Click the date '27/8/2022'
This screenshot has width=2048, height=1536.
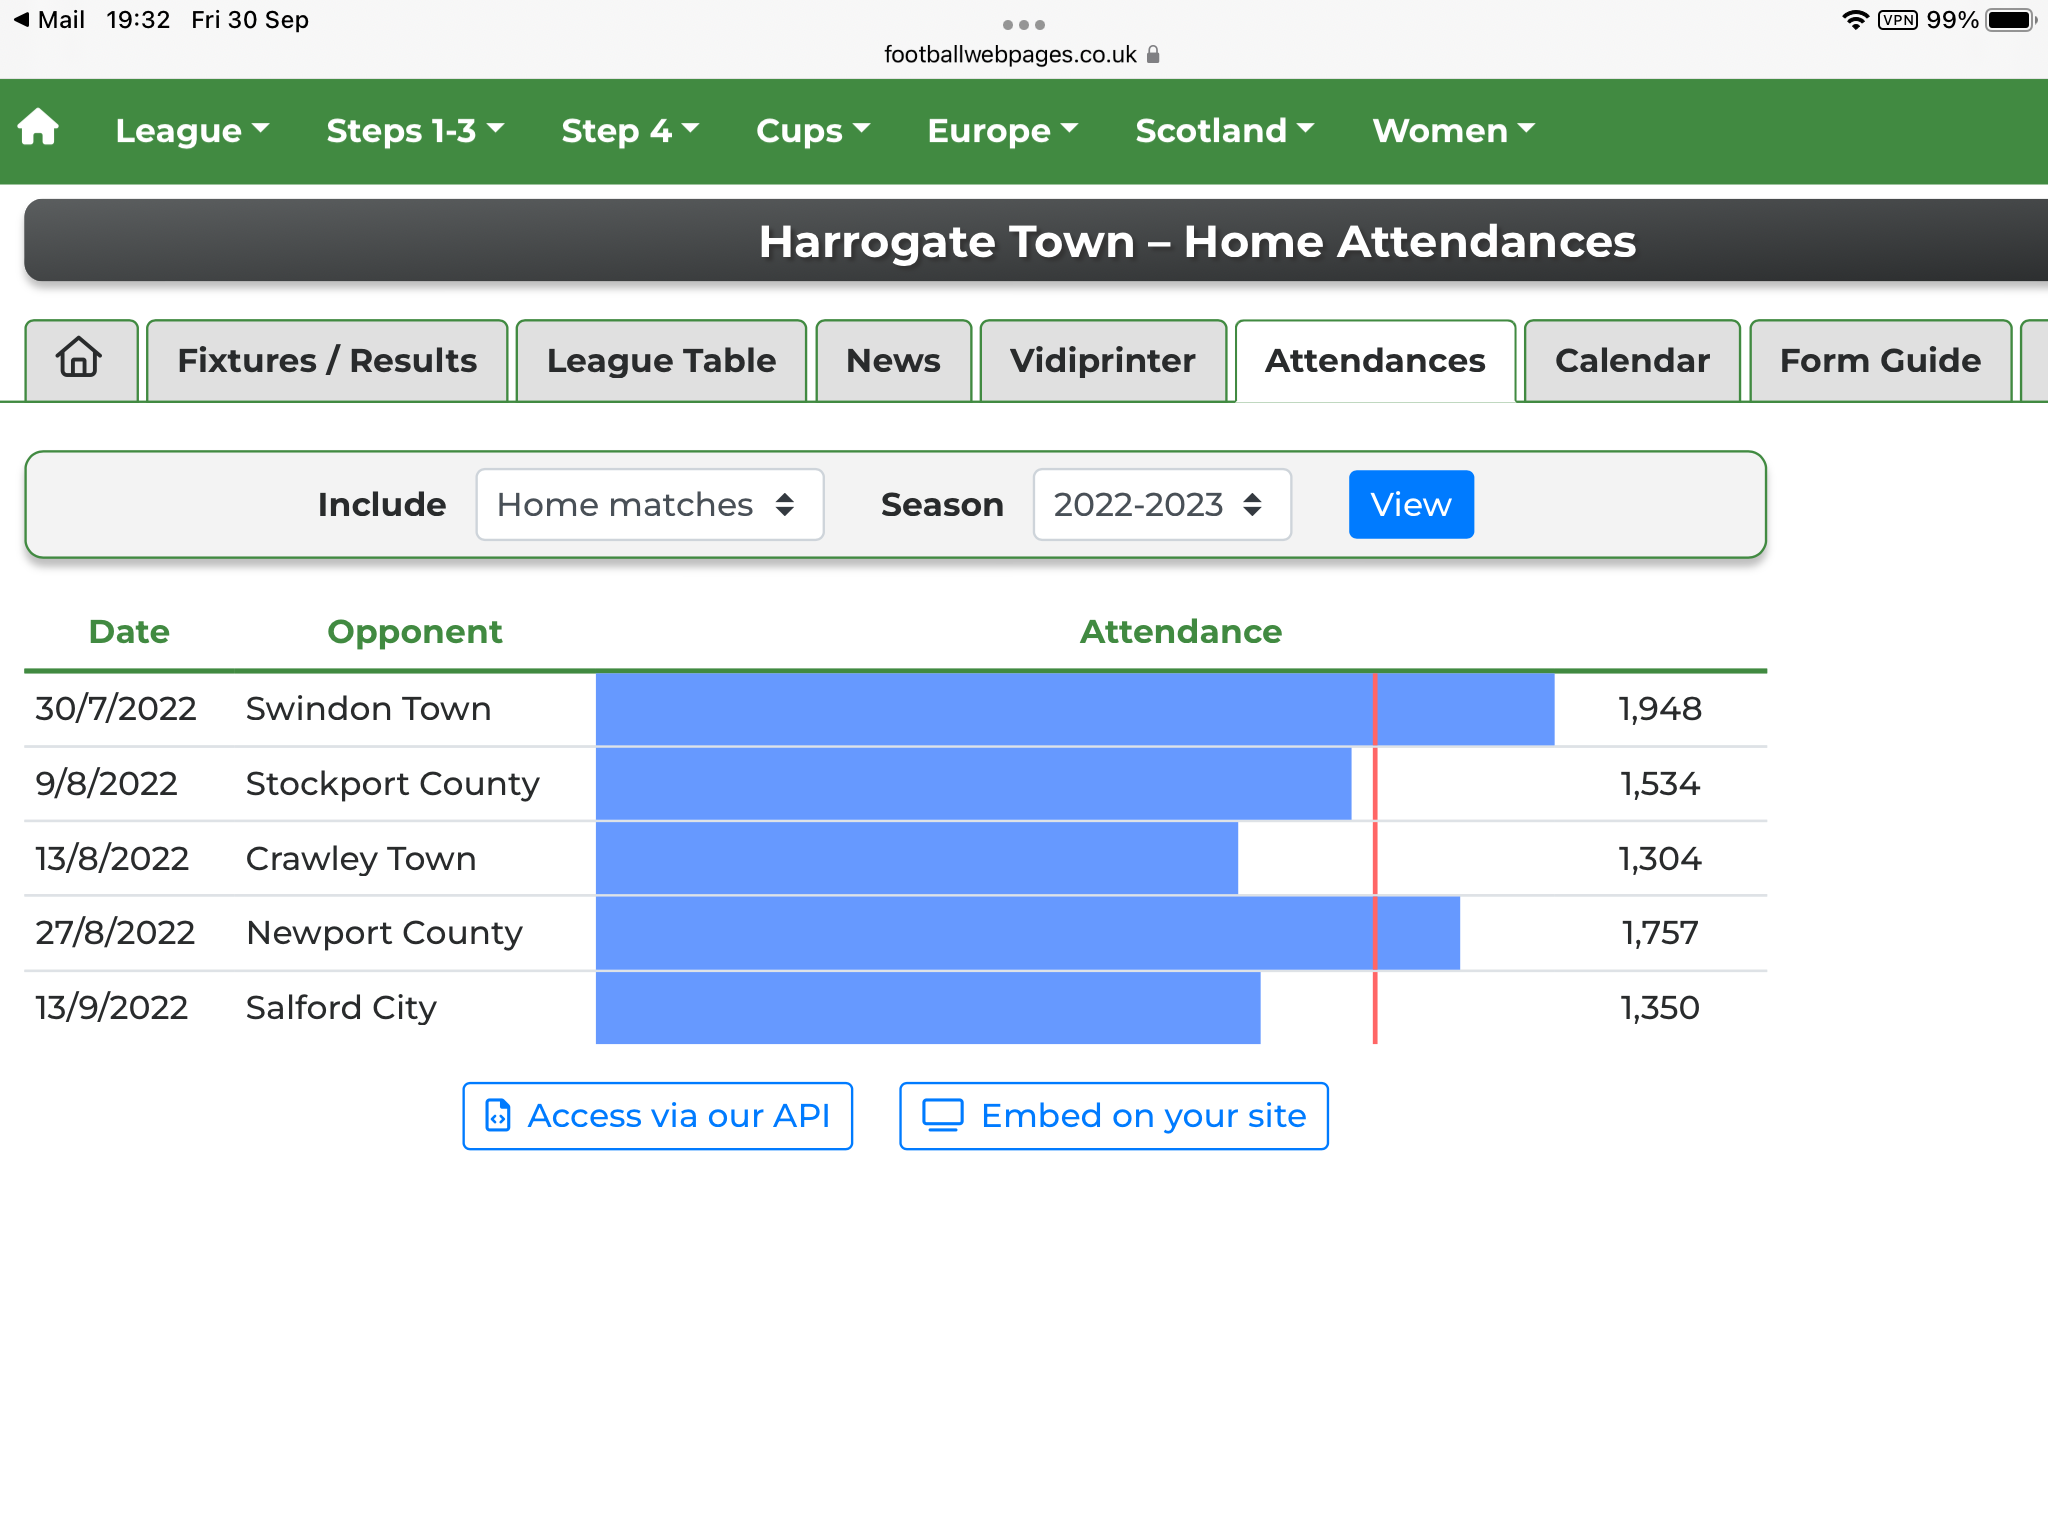(x=115, y=933)
